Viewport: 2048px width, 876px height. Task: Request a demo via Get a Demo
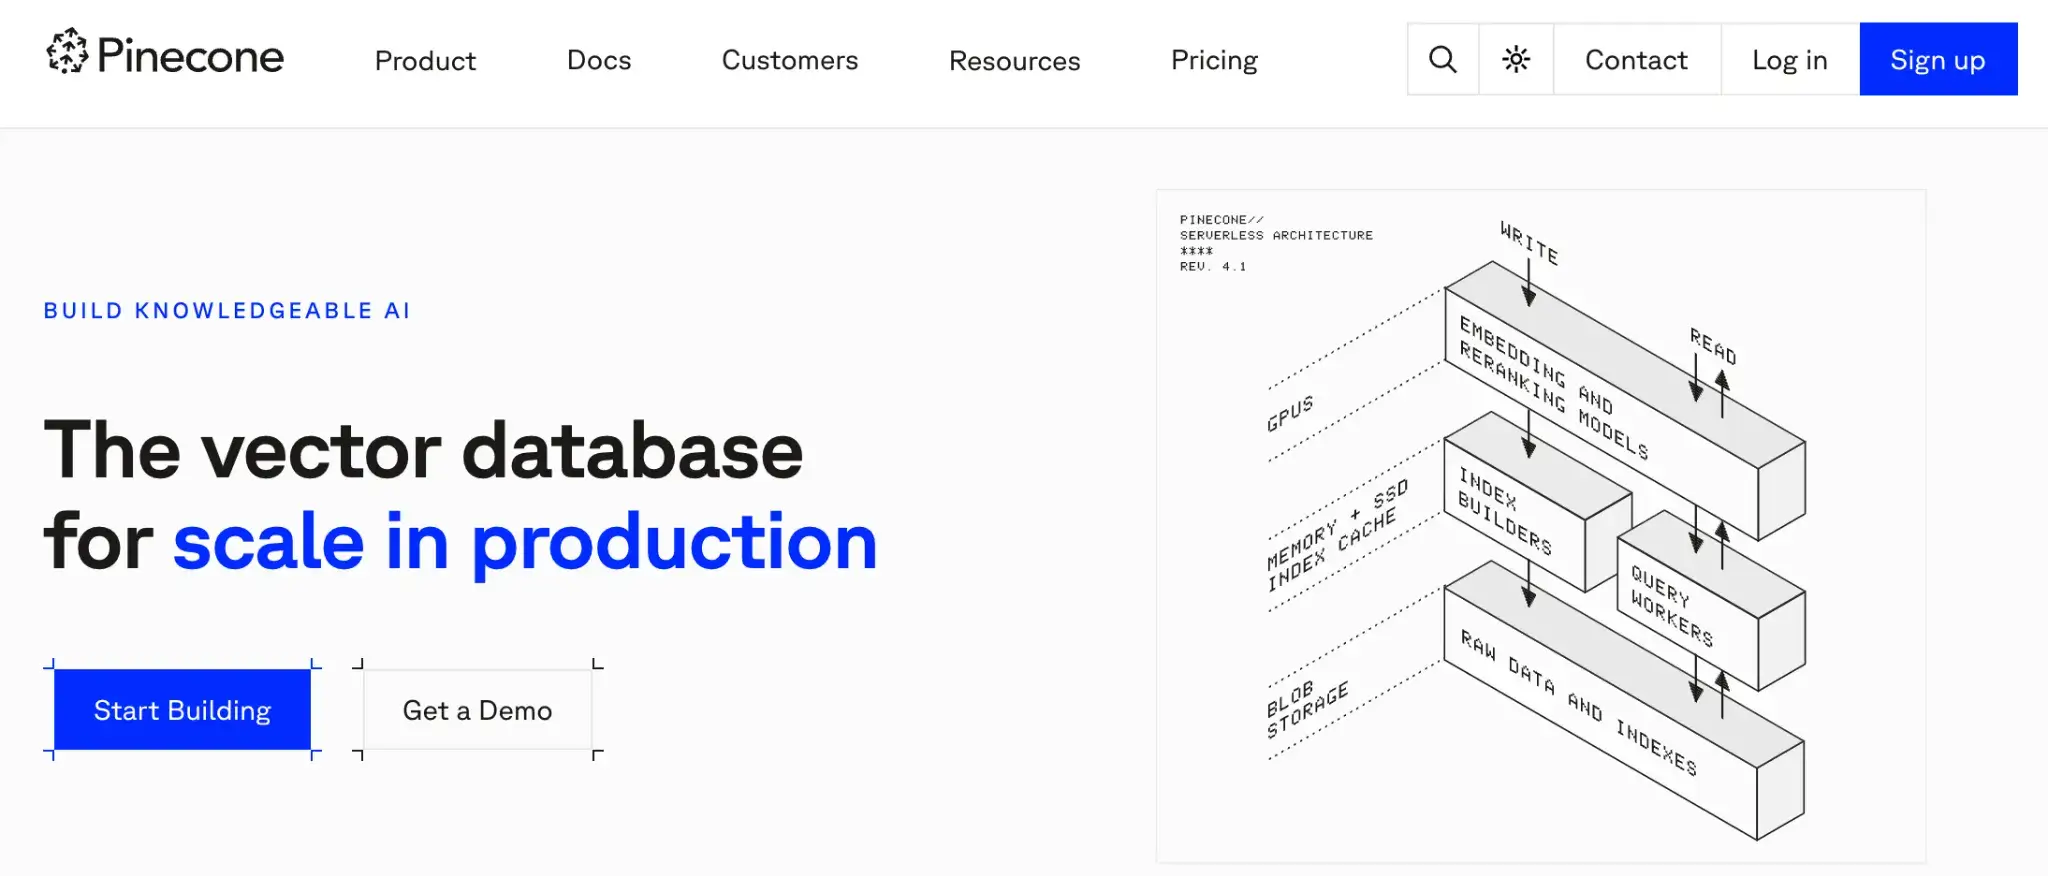[x=477, y=710]
